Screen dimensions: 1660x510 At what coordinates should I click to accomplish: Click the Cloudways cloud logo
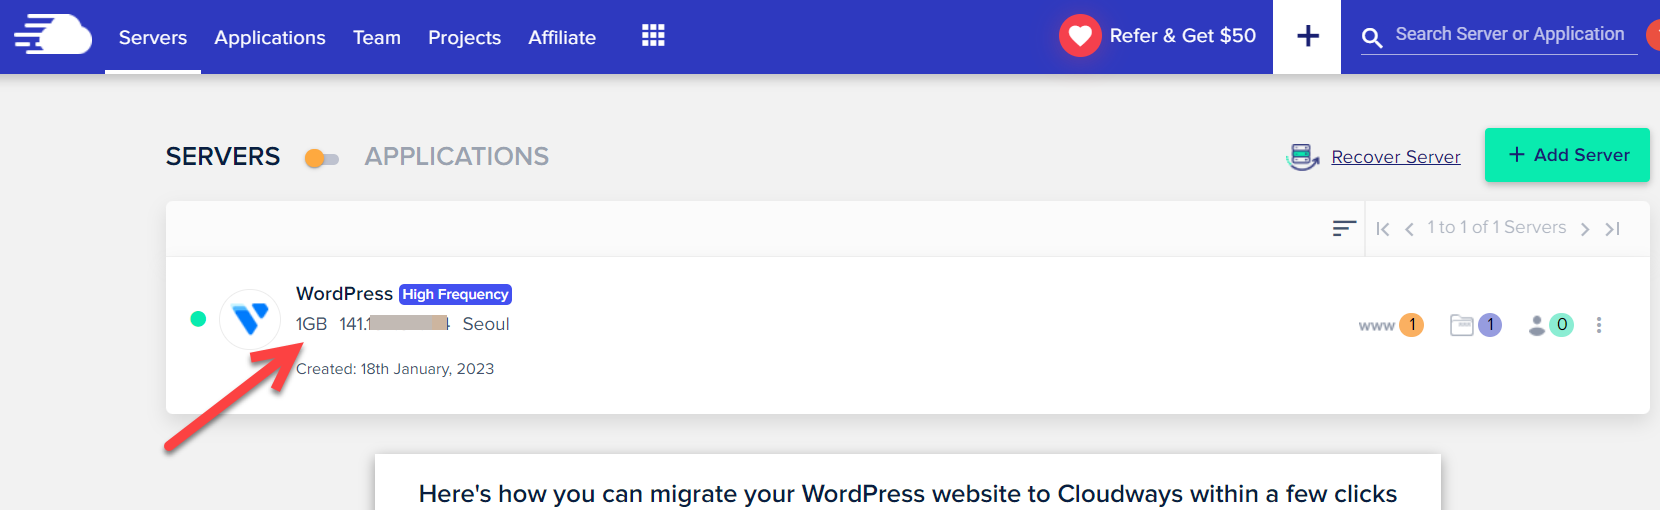[x=52, y=34]
